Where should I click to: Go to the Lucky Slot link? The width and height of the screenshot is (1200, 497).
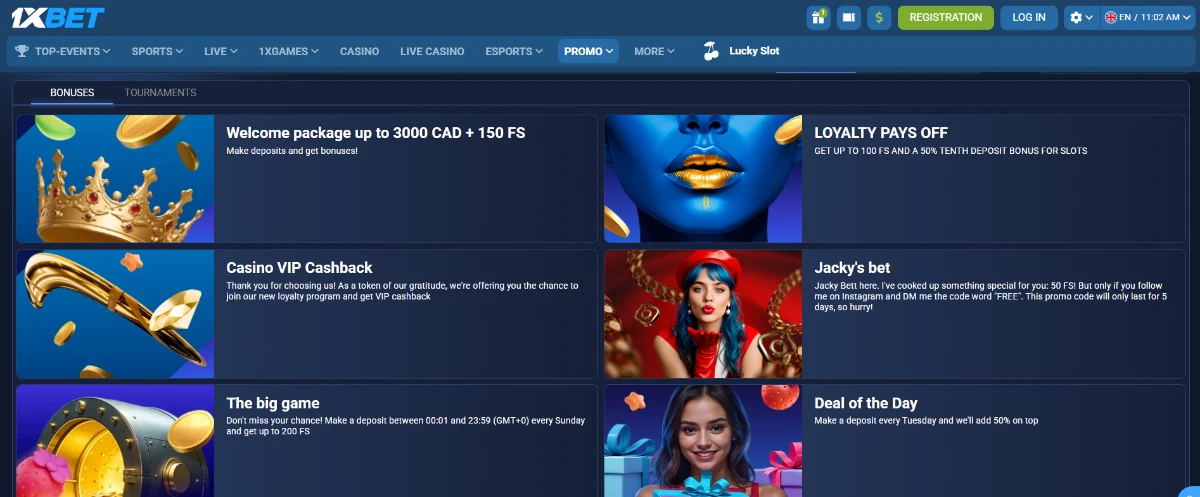[x=754, y=51]
